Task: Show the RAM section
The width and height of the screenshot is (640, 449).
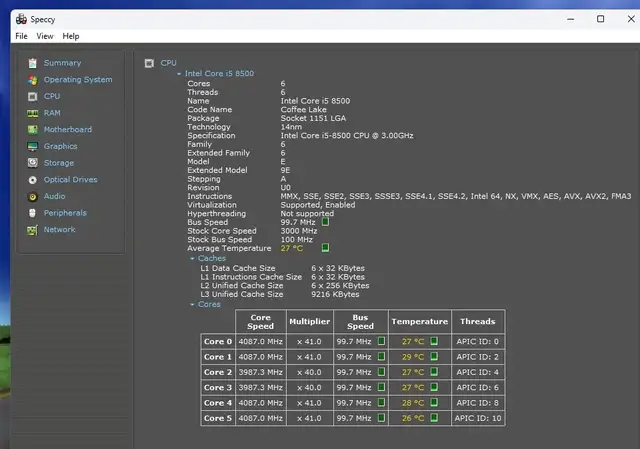Action: click(x=52, y=113)
